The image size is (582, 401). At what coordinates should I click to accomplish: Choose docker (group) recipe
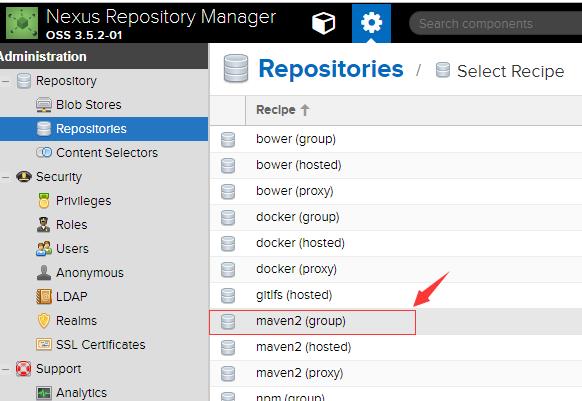[396, 217]
